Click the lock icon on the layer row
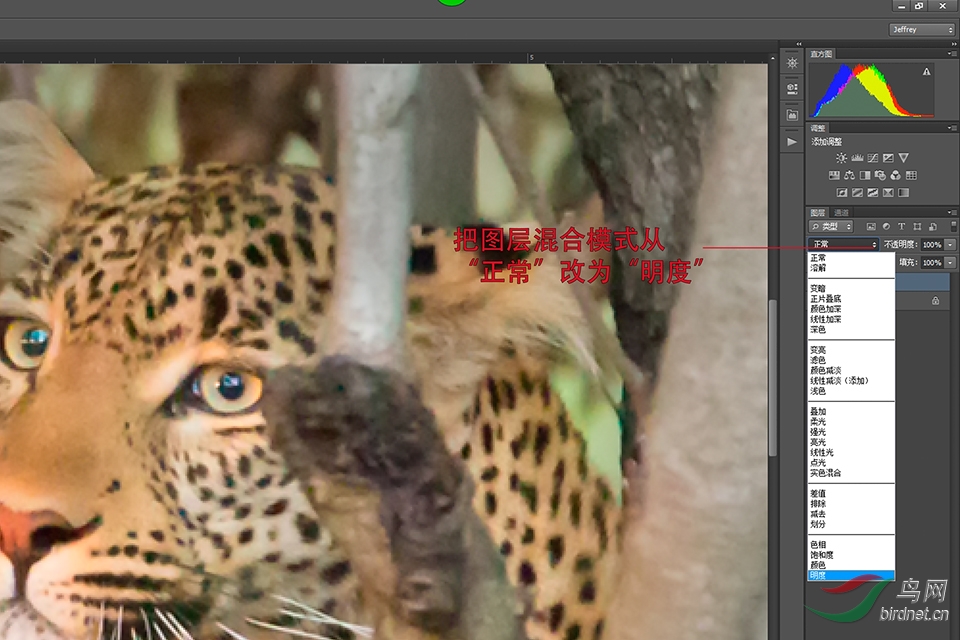 (936, 301)
